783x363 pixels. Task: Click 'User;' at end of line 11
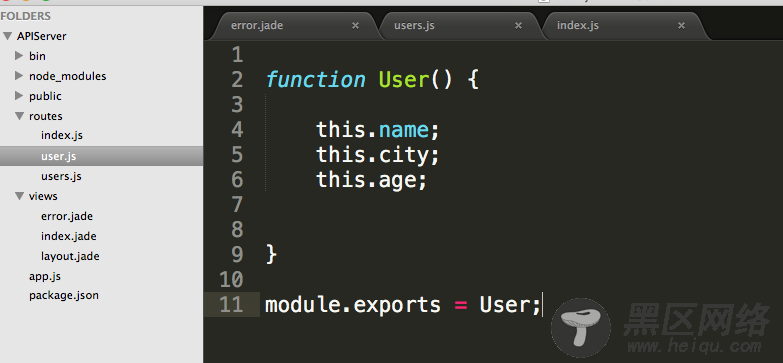[x=510, y=305]
